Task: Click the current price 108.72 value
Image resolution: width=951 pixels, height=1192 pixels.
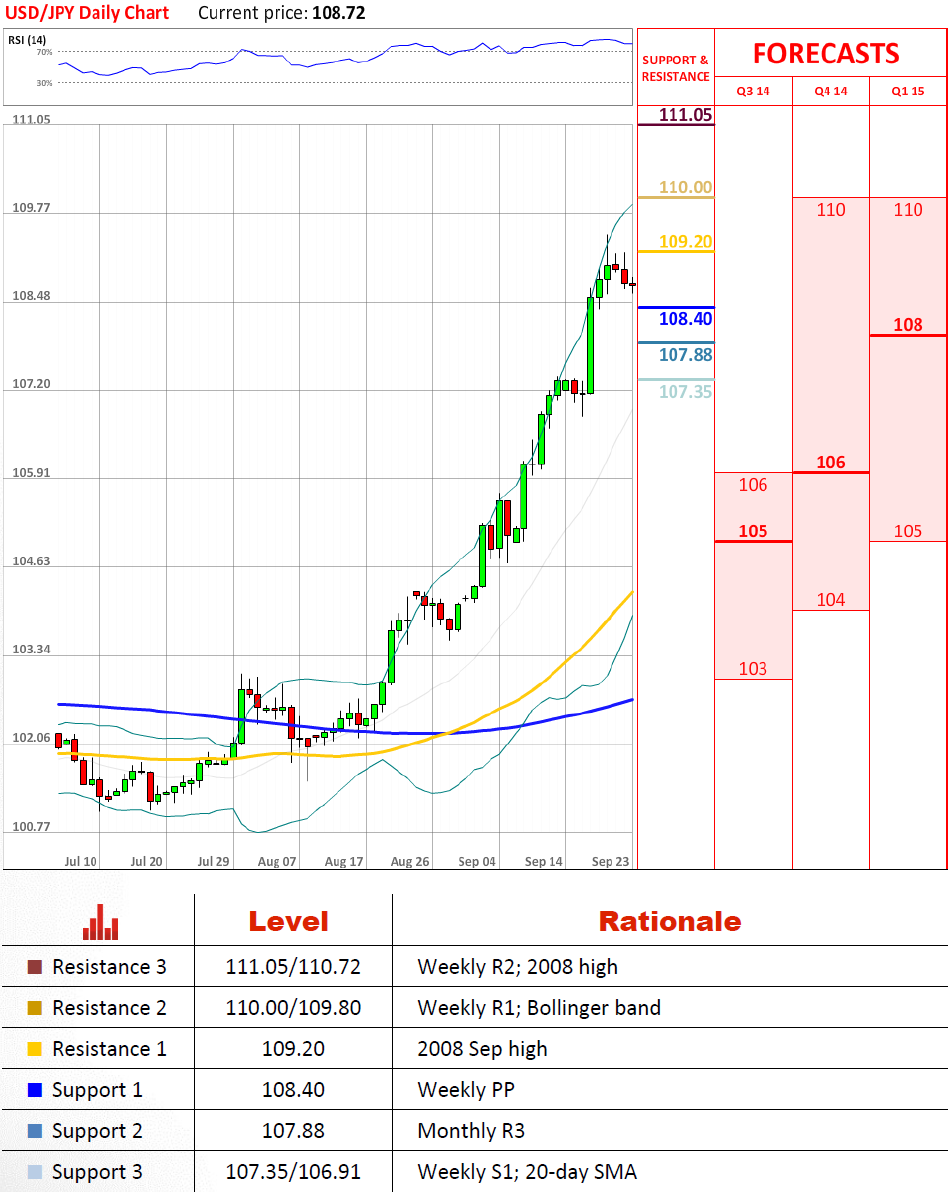Action: click(x=338, y=13)
